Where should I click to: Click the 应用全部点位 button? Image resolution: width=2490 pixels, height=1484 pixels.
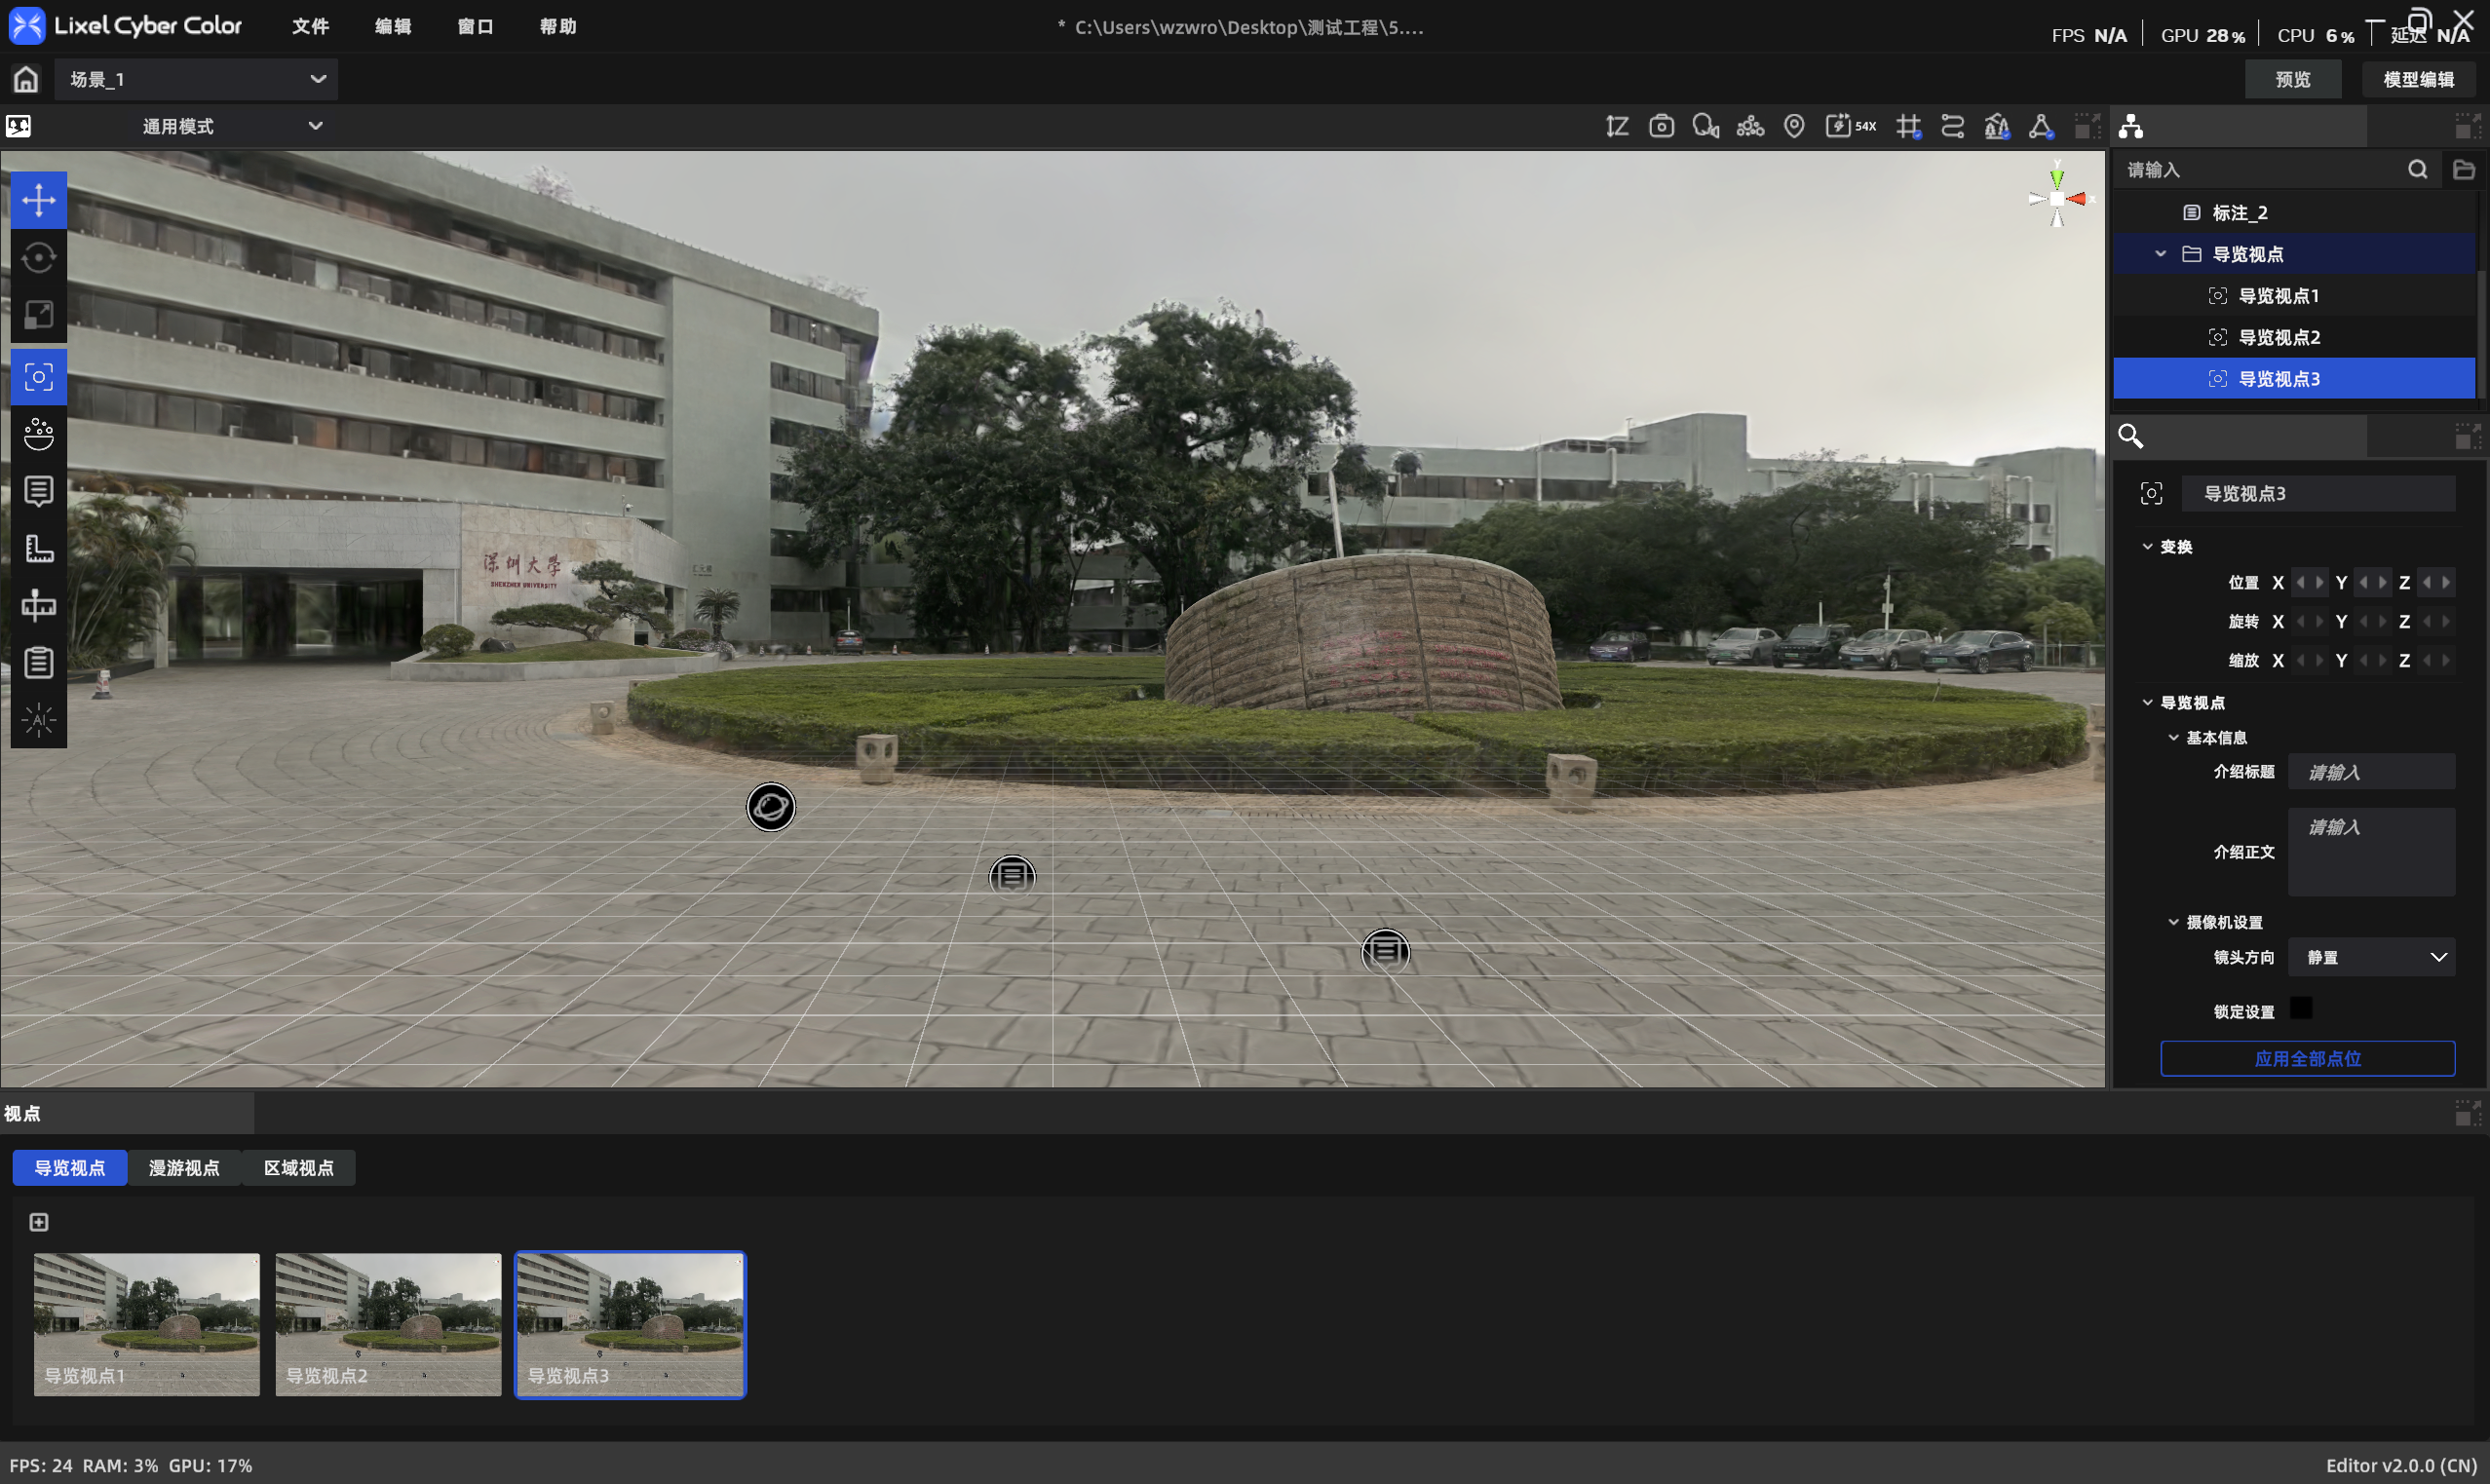click(x=2307, y=1058)
